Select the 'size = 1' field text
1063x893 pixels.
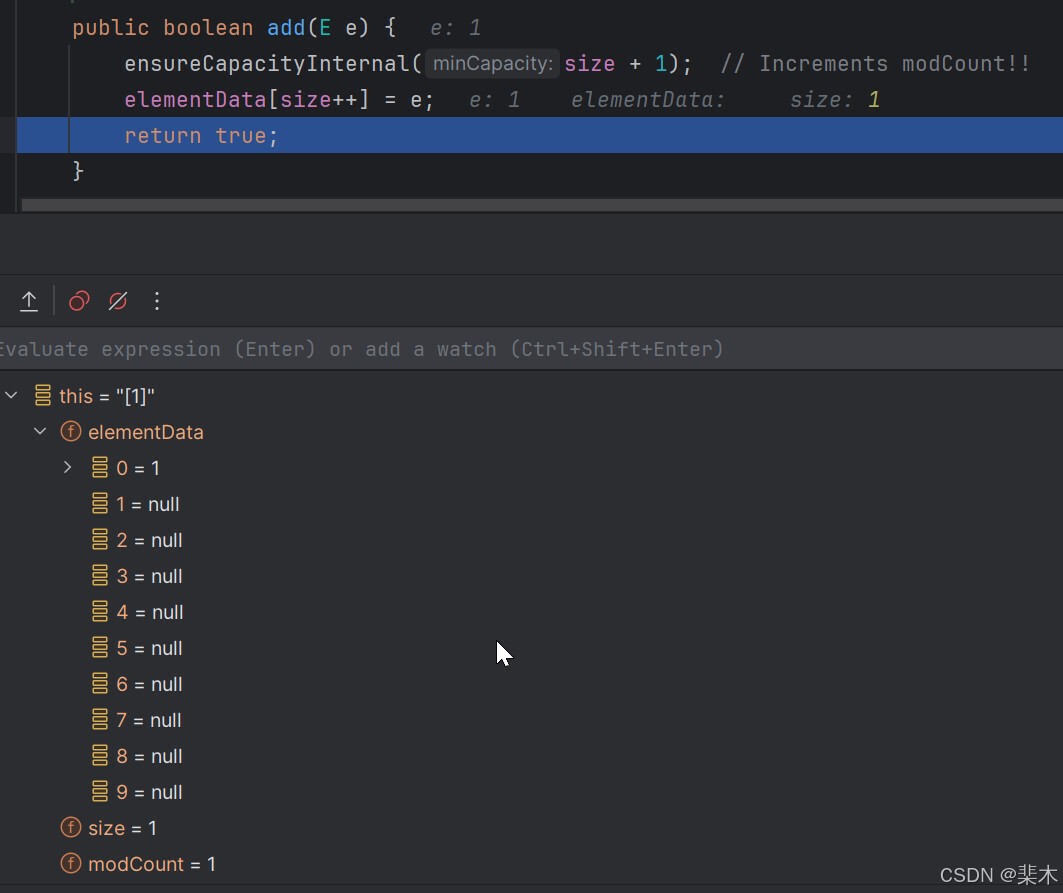(123, 828)
